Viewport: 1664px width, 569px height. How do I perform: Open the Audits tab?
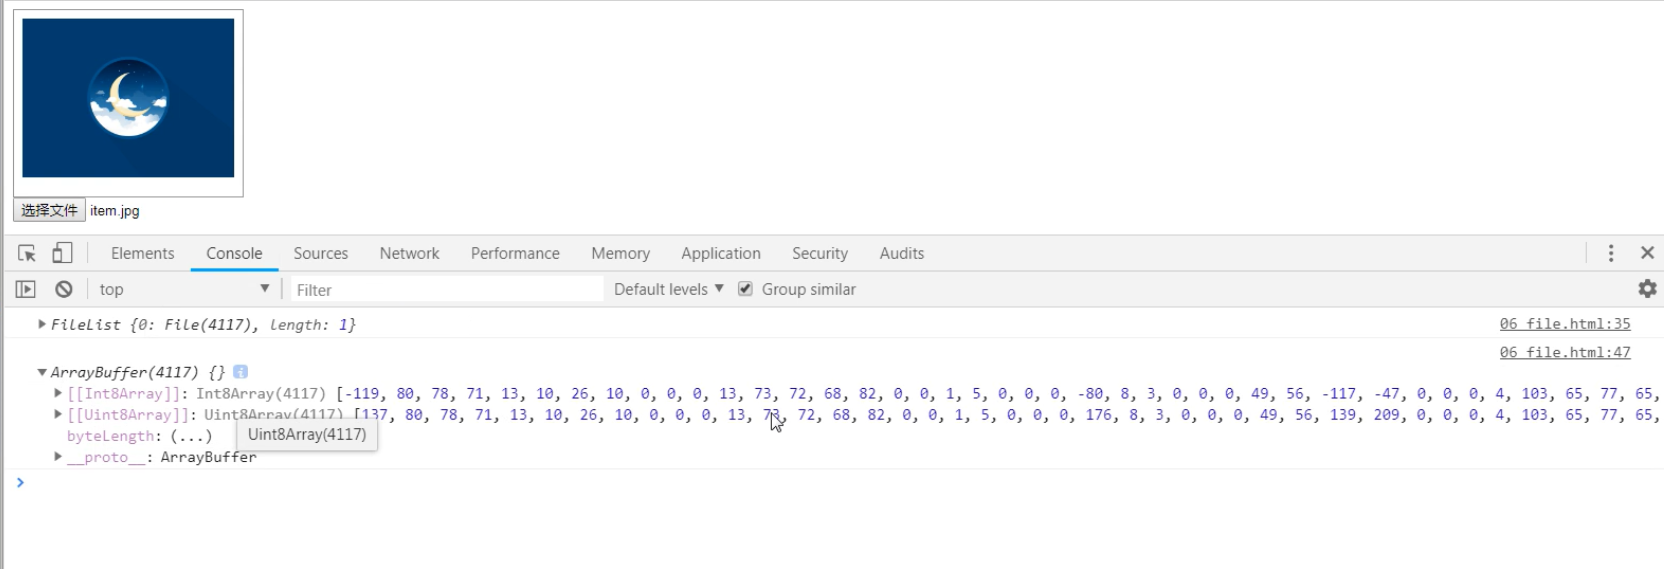click(x=901, y=253)
